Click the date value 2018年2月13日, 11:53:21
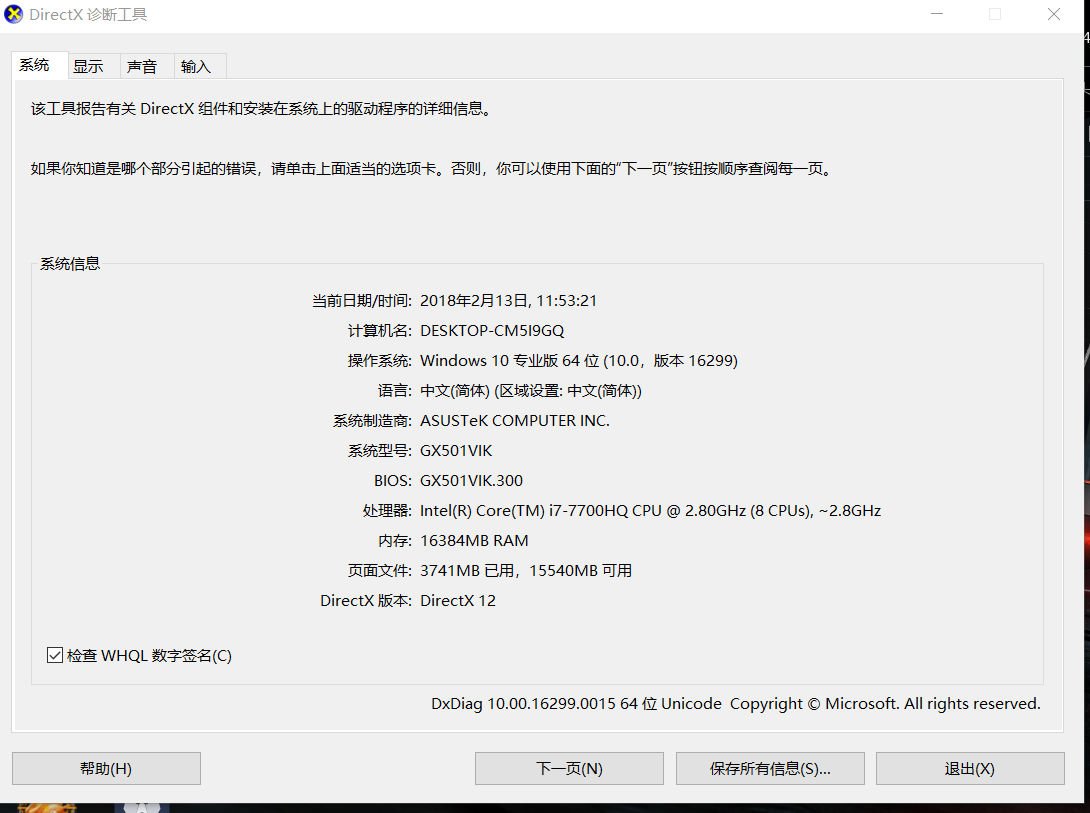This screenshot has width=1090, height=813. tap(509, 301)
